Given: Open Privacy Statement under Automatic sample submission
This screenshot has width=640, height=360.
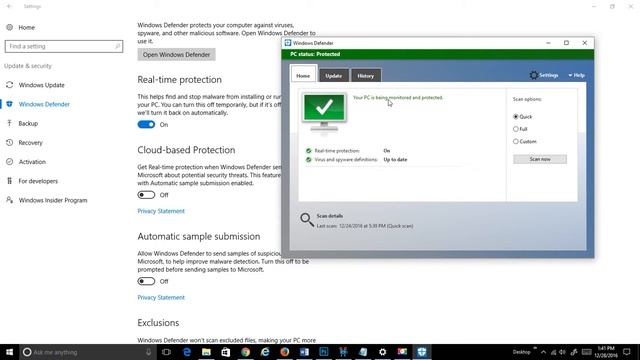Looking at the screenshot, I should click(161, 298).
